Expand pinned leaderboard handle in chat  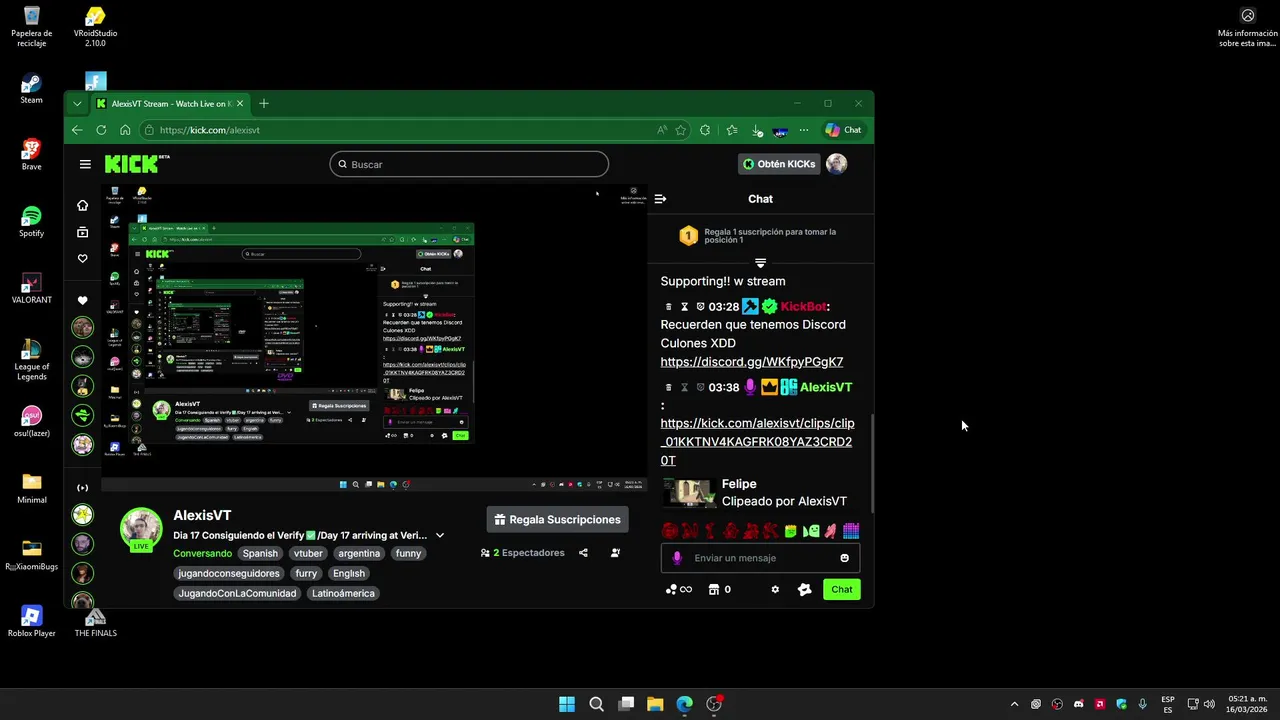coord(760,263)
